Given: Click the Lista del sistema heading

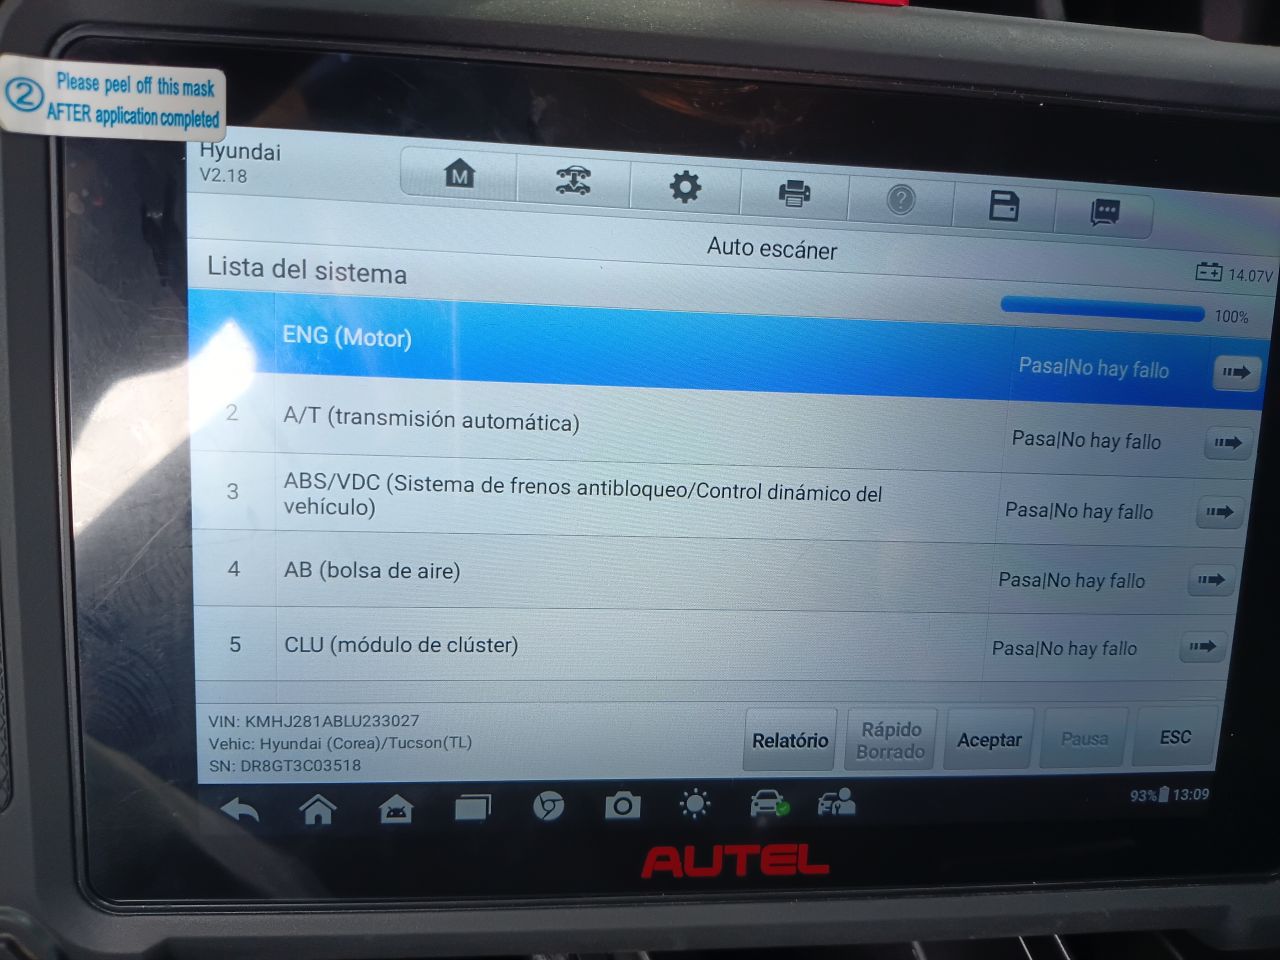Looking at the screenshot, I should click(307, 270).
